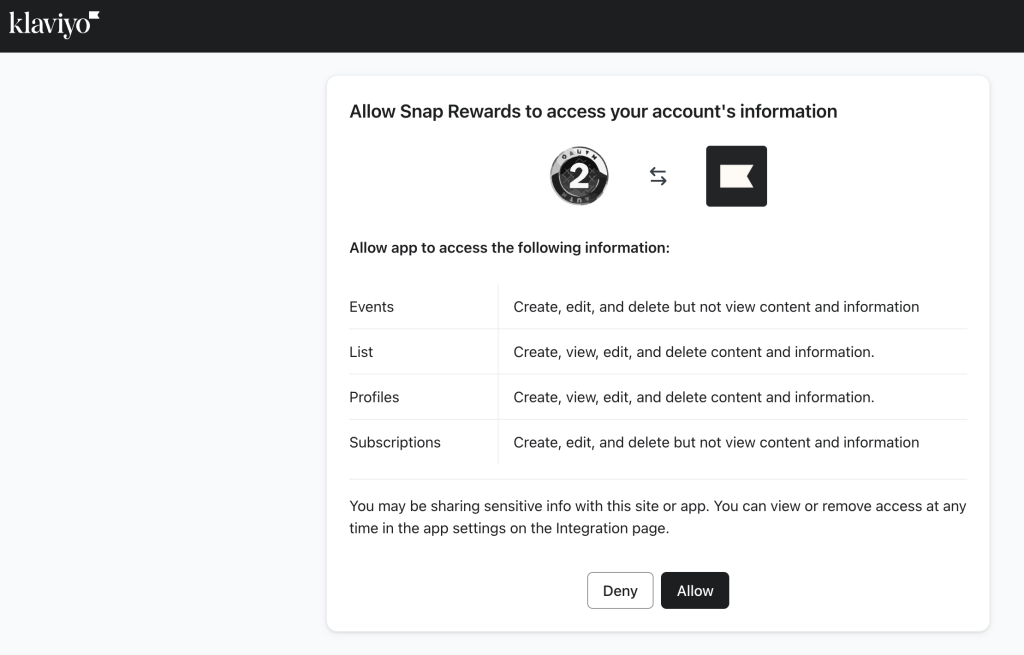Click the Events row permission description

coord(716,307)
